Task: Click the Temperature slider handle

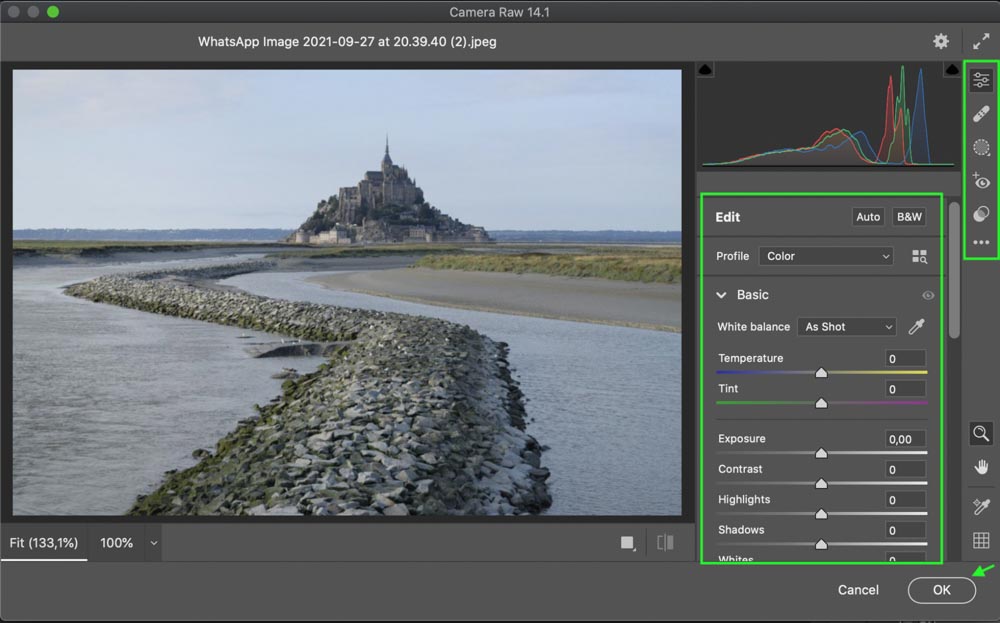Action: pyautogui.click(x=821, y=372)
